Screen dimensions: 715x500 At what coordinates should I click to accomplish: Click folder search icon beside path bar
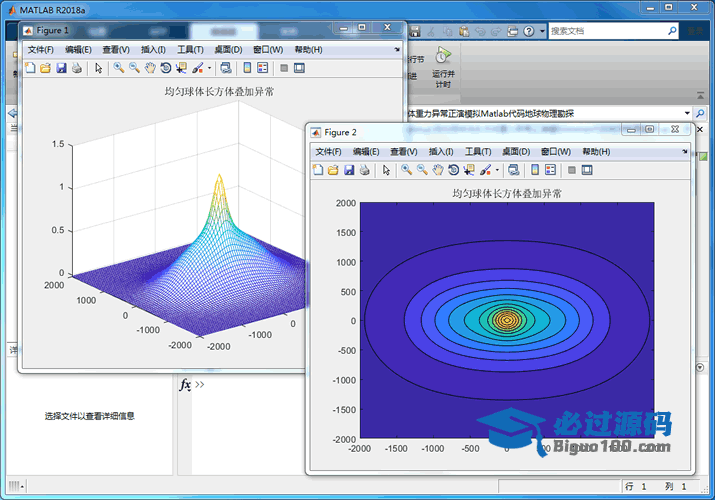[700, 113]
